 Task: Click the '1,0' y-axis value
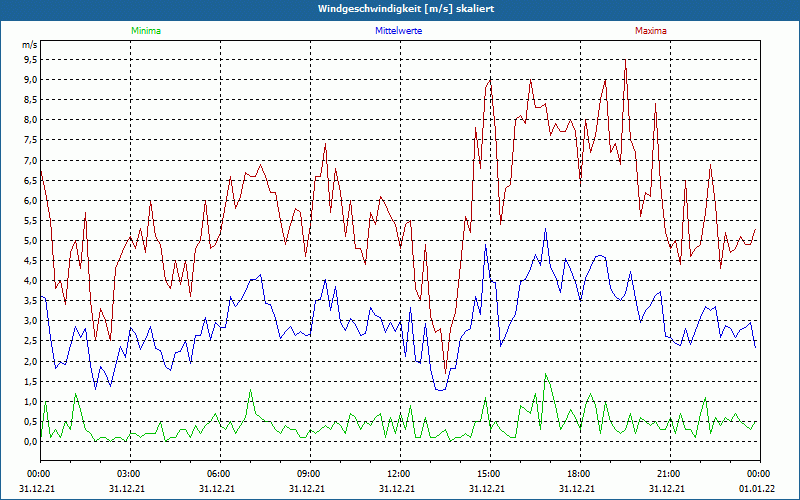[x=31, y=402]
